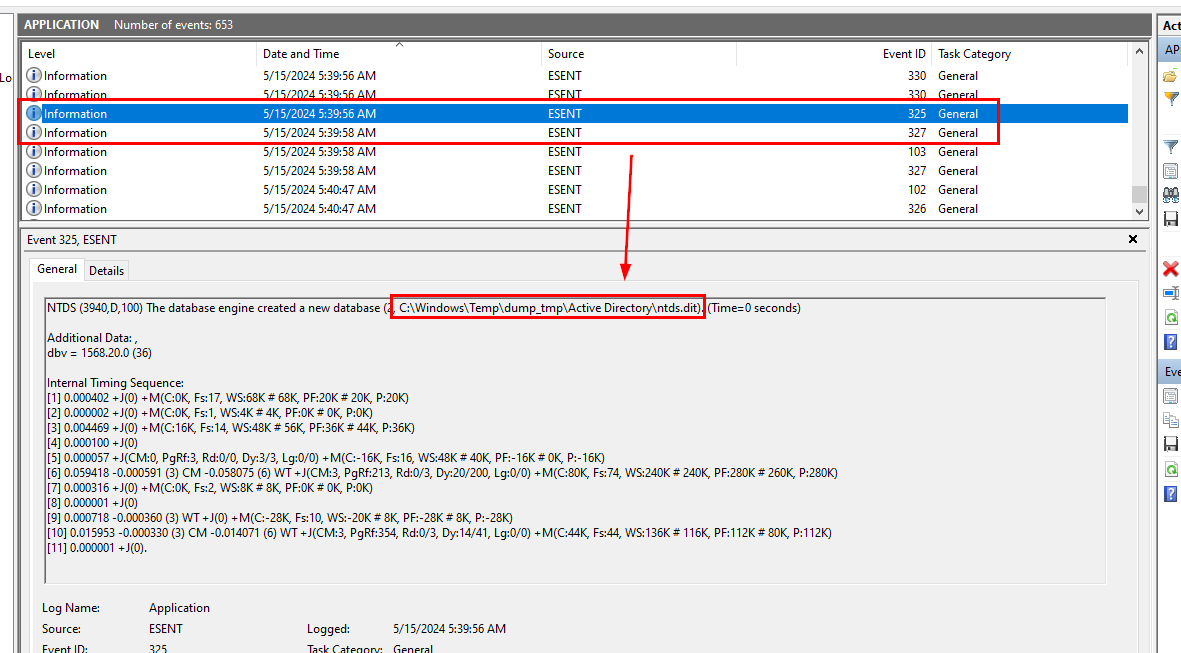Sort events by Source column header
The width and height of the screenshot is (1181, 653).
(639, 53)
